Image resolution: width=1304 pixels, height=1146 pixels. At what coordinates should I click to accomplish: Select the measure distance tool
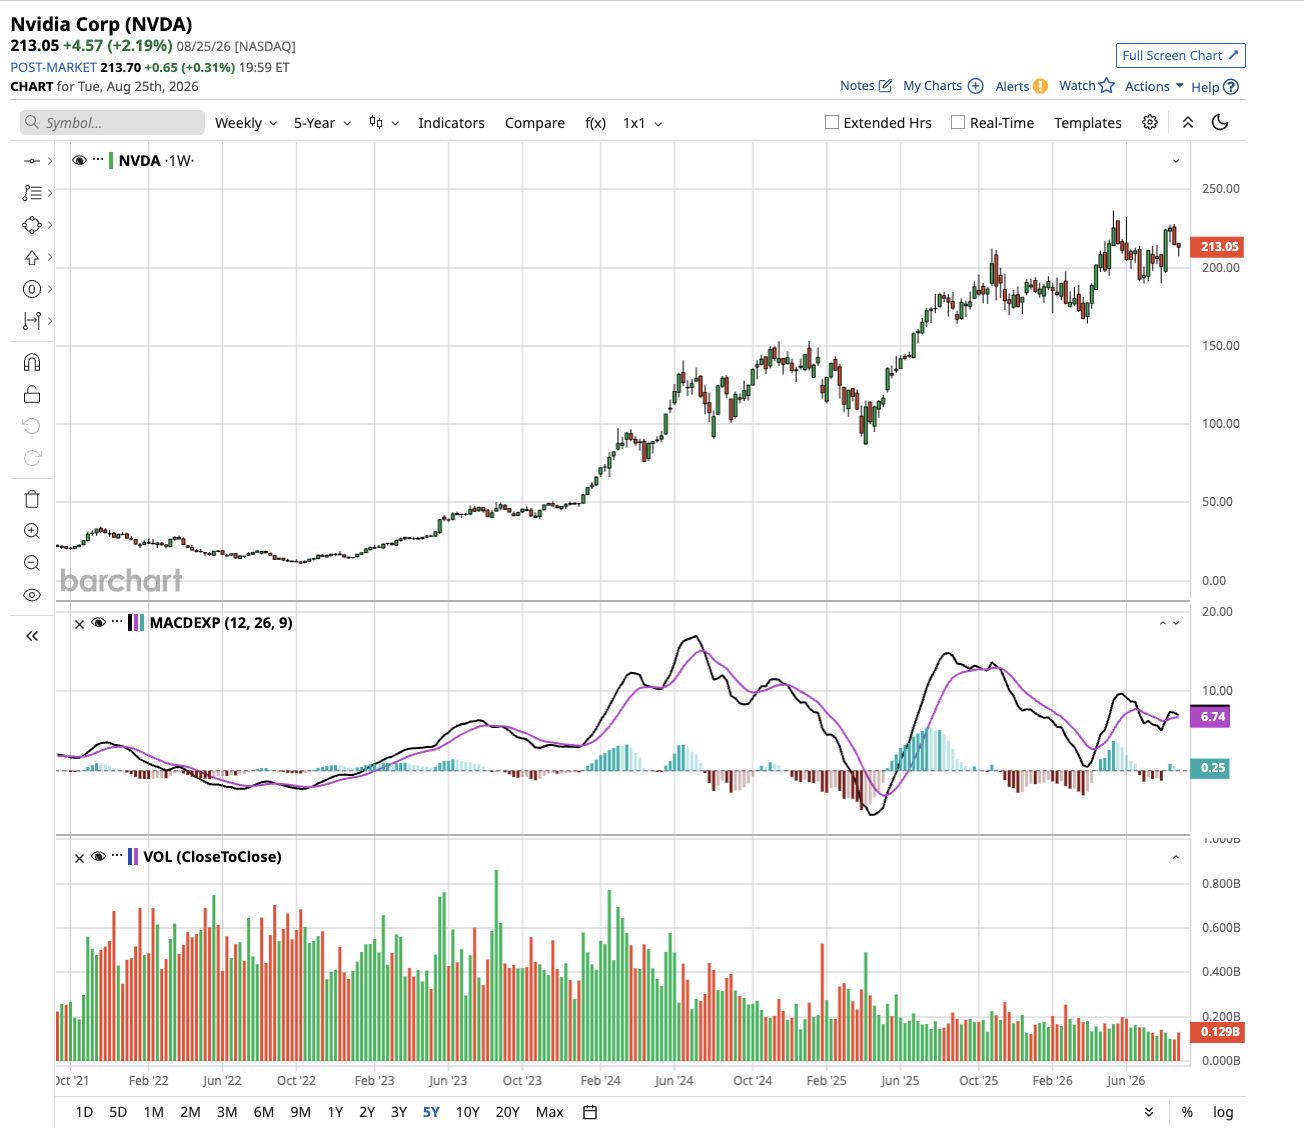[32, 321]
